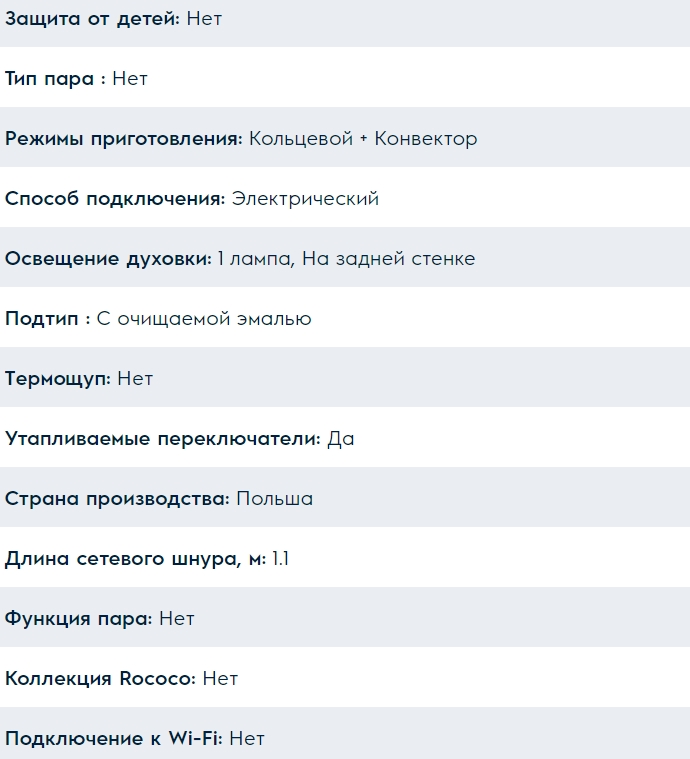Image resolution: width=690 pixels, height=759 pixels.
Task: Click the 'Режимы приготовления' label
Action: 123,139
